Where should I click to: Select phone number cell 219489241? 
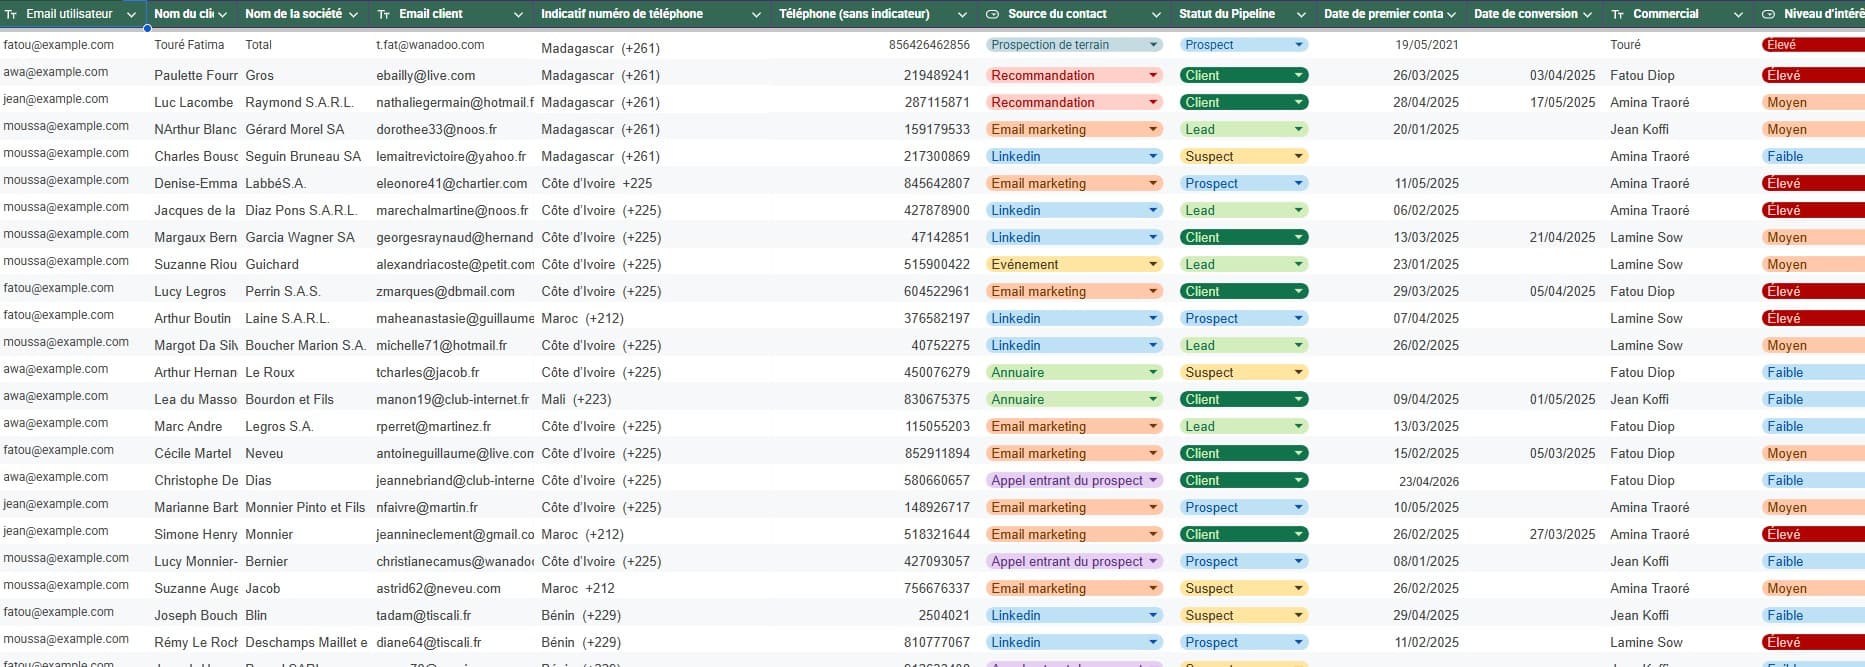point(937,75)
